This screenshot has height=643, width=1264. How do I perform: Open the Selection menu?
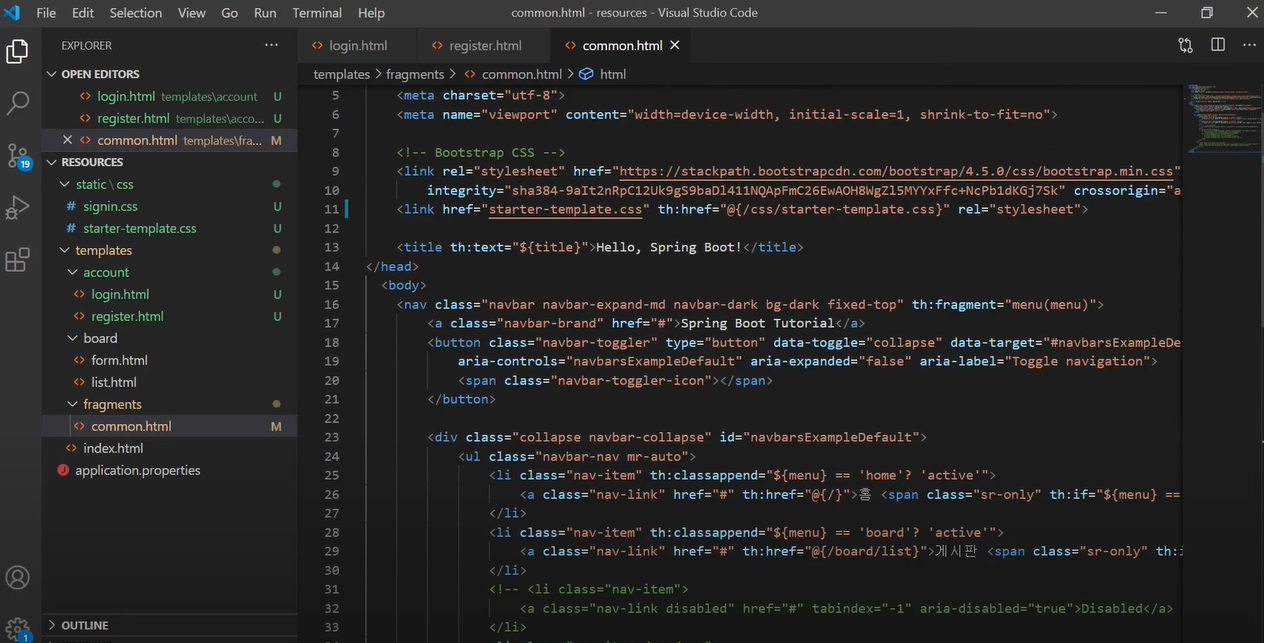click(x=136, y=13)
